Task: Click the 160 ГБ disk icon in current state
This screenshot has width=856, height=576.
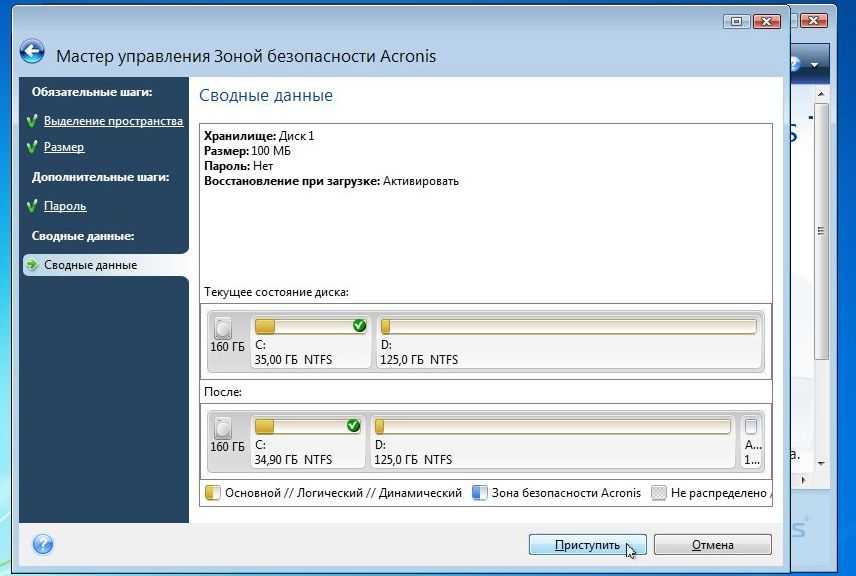Action: [224, 328]
